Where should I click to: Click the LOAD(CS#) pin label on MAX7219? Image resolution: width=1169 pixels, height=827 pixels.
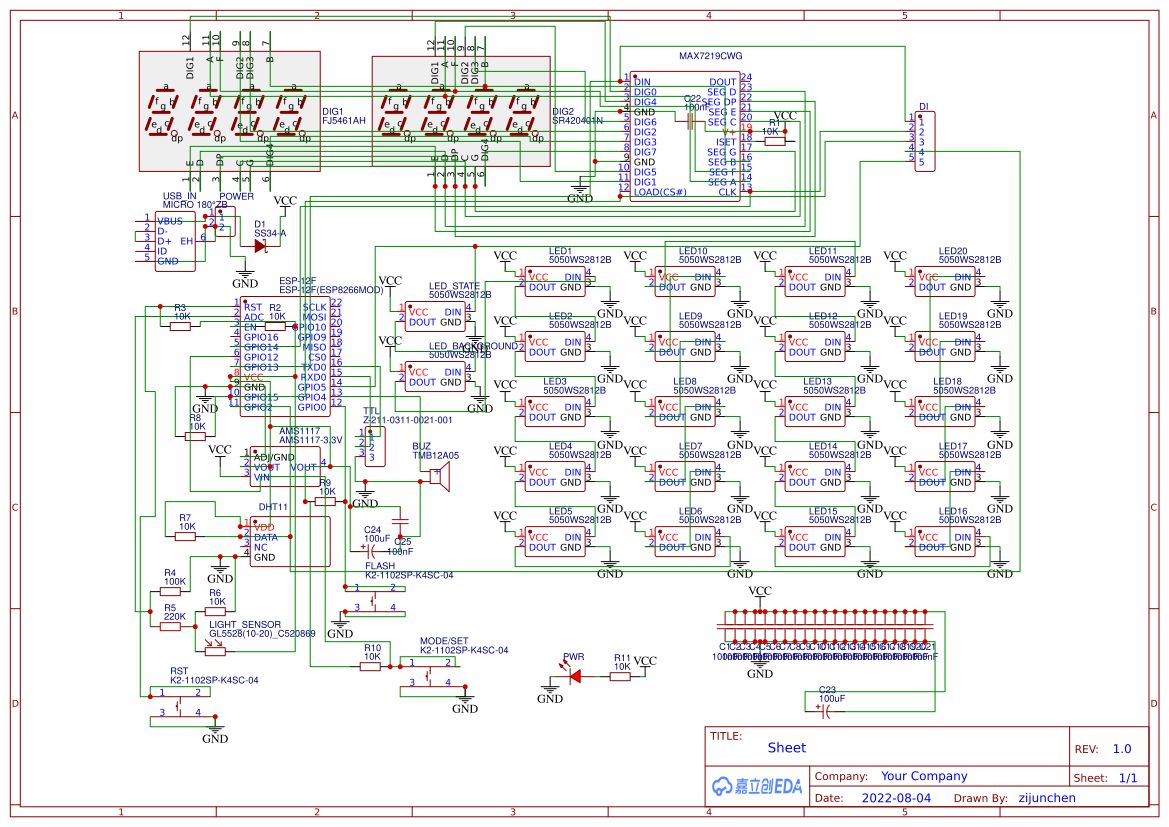coord(660,192)
